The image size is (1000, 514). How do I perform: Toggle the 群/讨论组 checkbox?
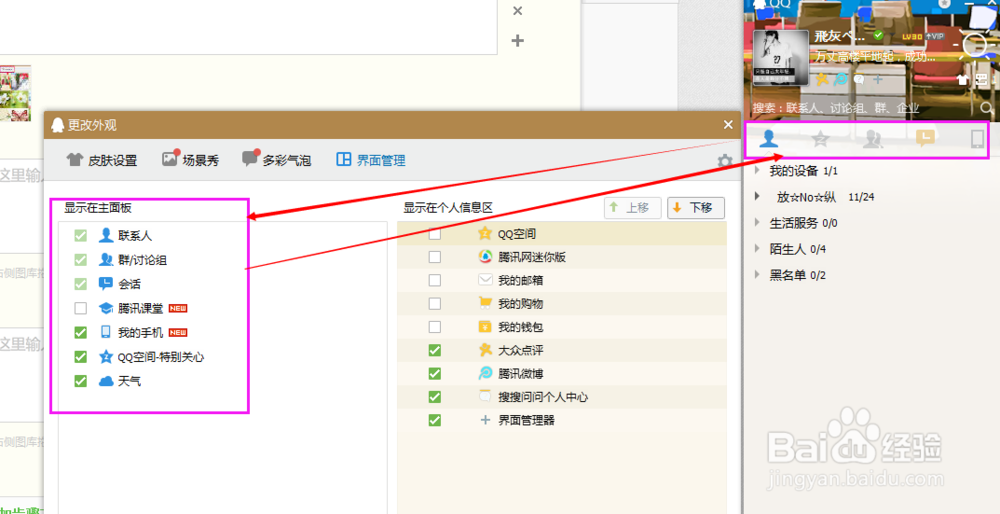tap(80, 260)
